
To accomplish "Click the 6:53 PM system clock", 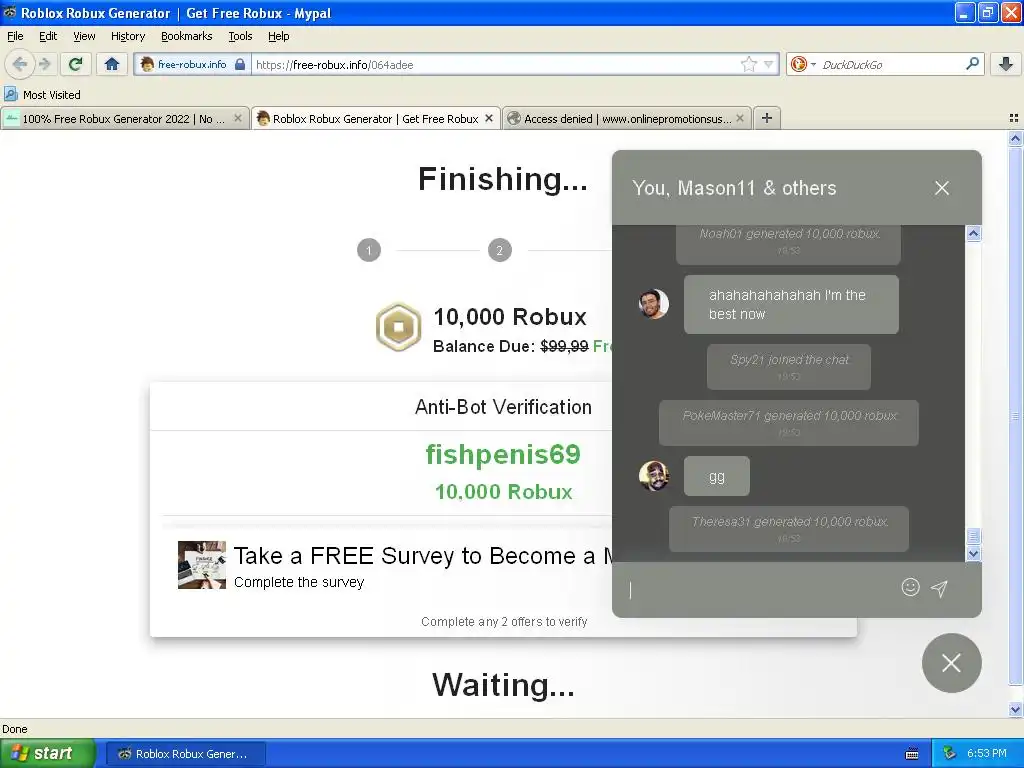I will (987, 753).
